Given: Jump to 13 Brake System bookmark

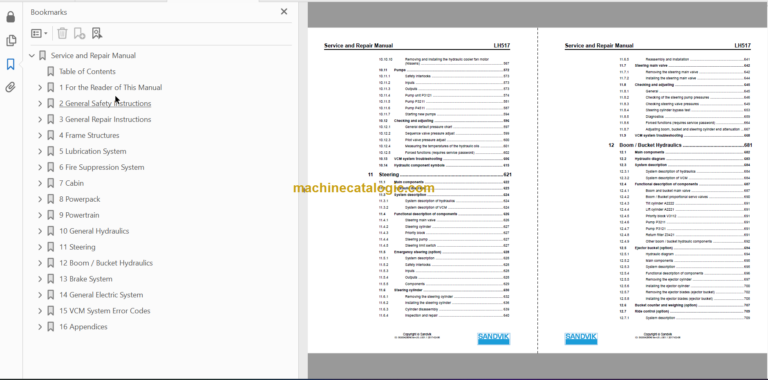Looking at the screenshot, I should click(86, 279).
